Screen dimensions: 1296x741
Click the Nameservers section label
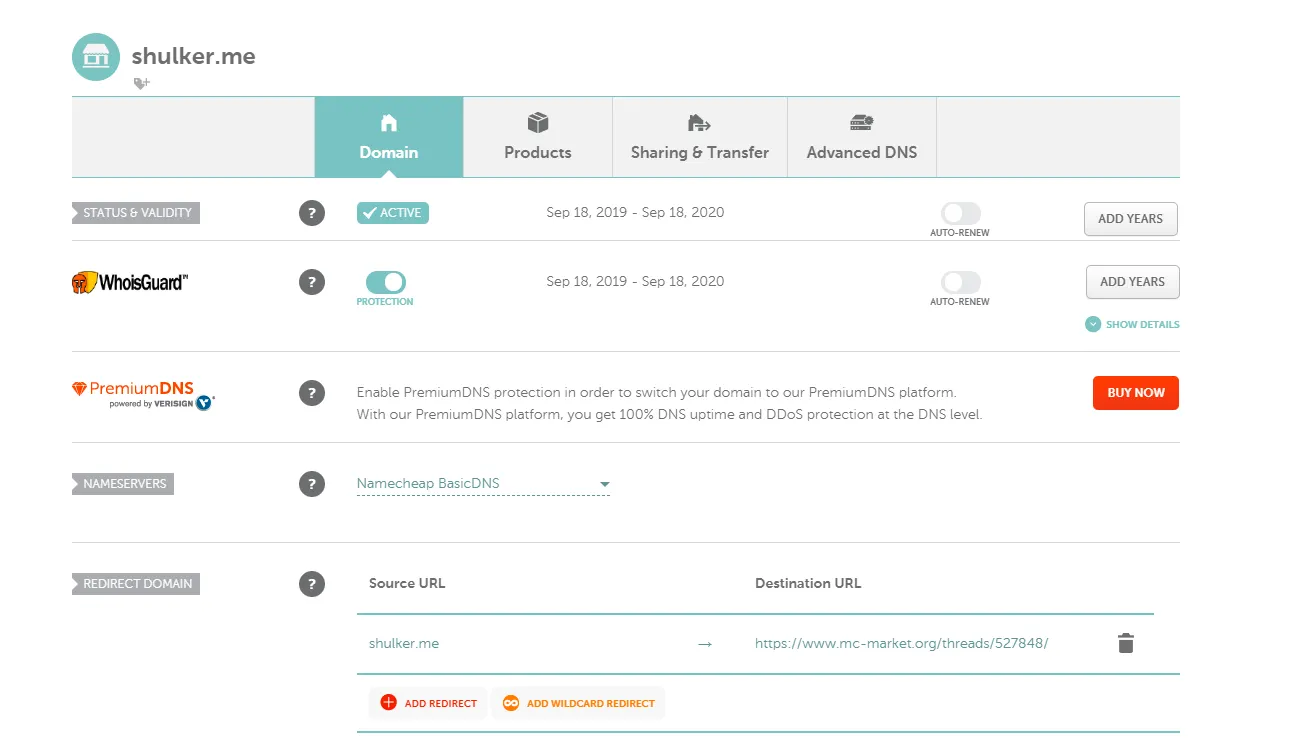tap(124, 484)
